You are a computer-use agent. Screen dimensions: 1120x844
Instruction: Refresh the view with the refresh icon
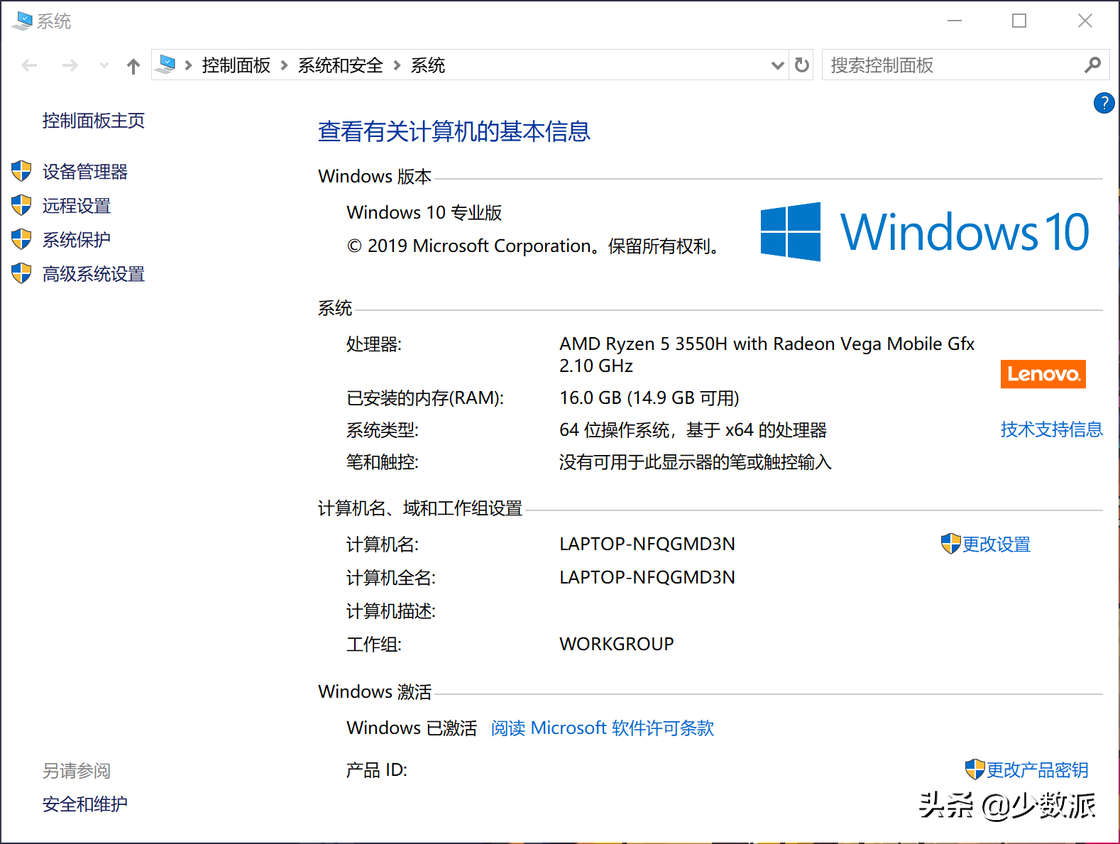click(802, 64)
